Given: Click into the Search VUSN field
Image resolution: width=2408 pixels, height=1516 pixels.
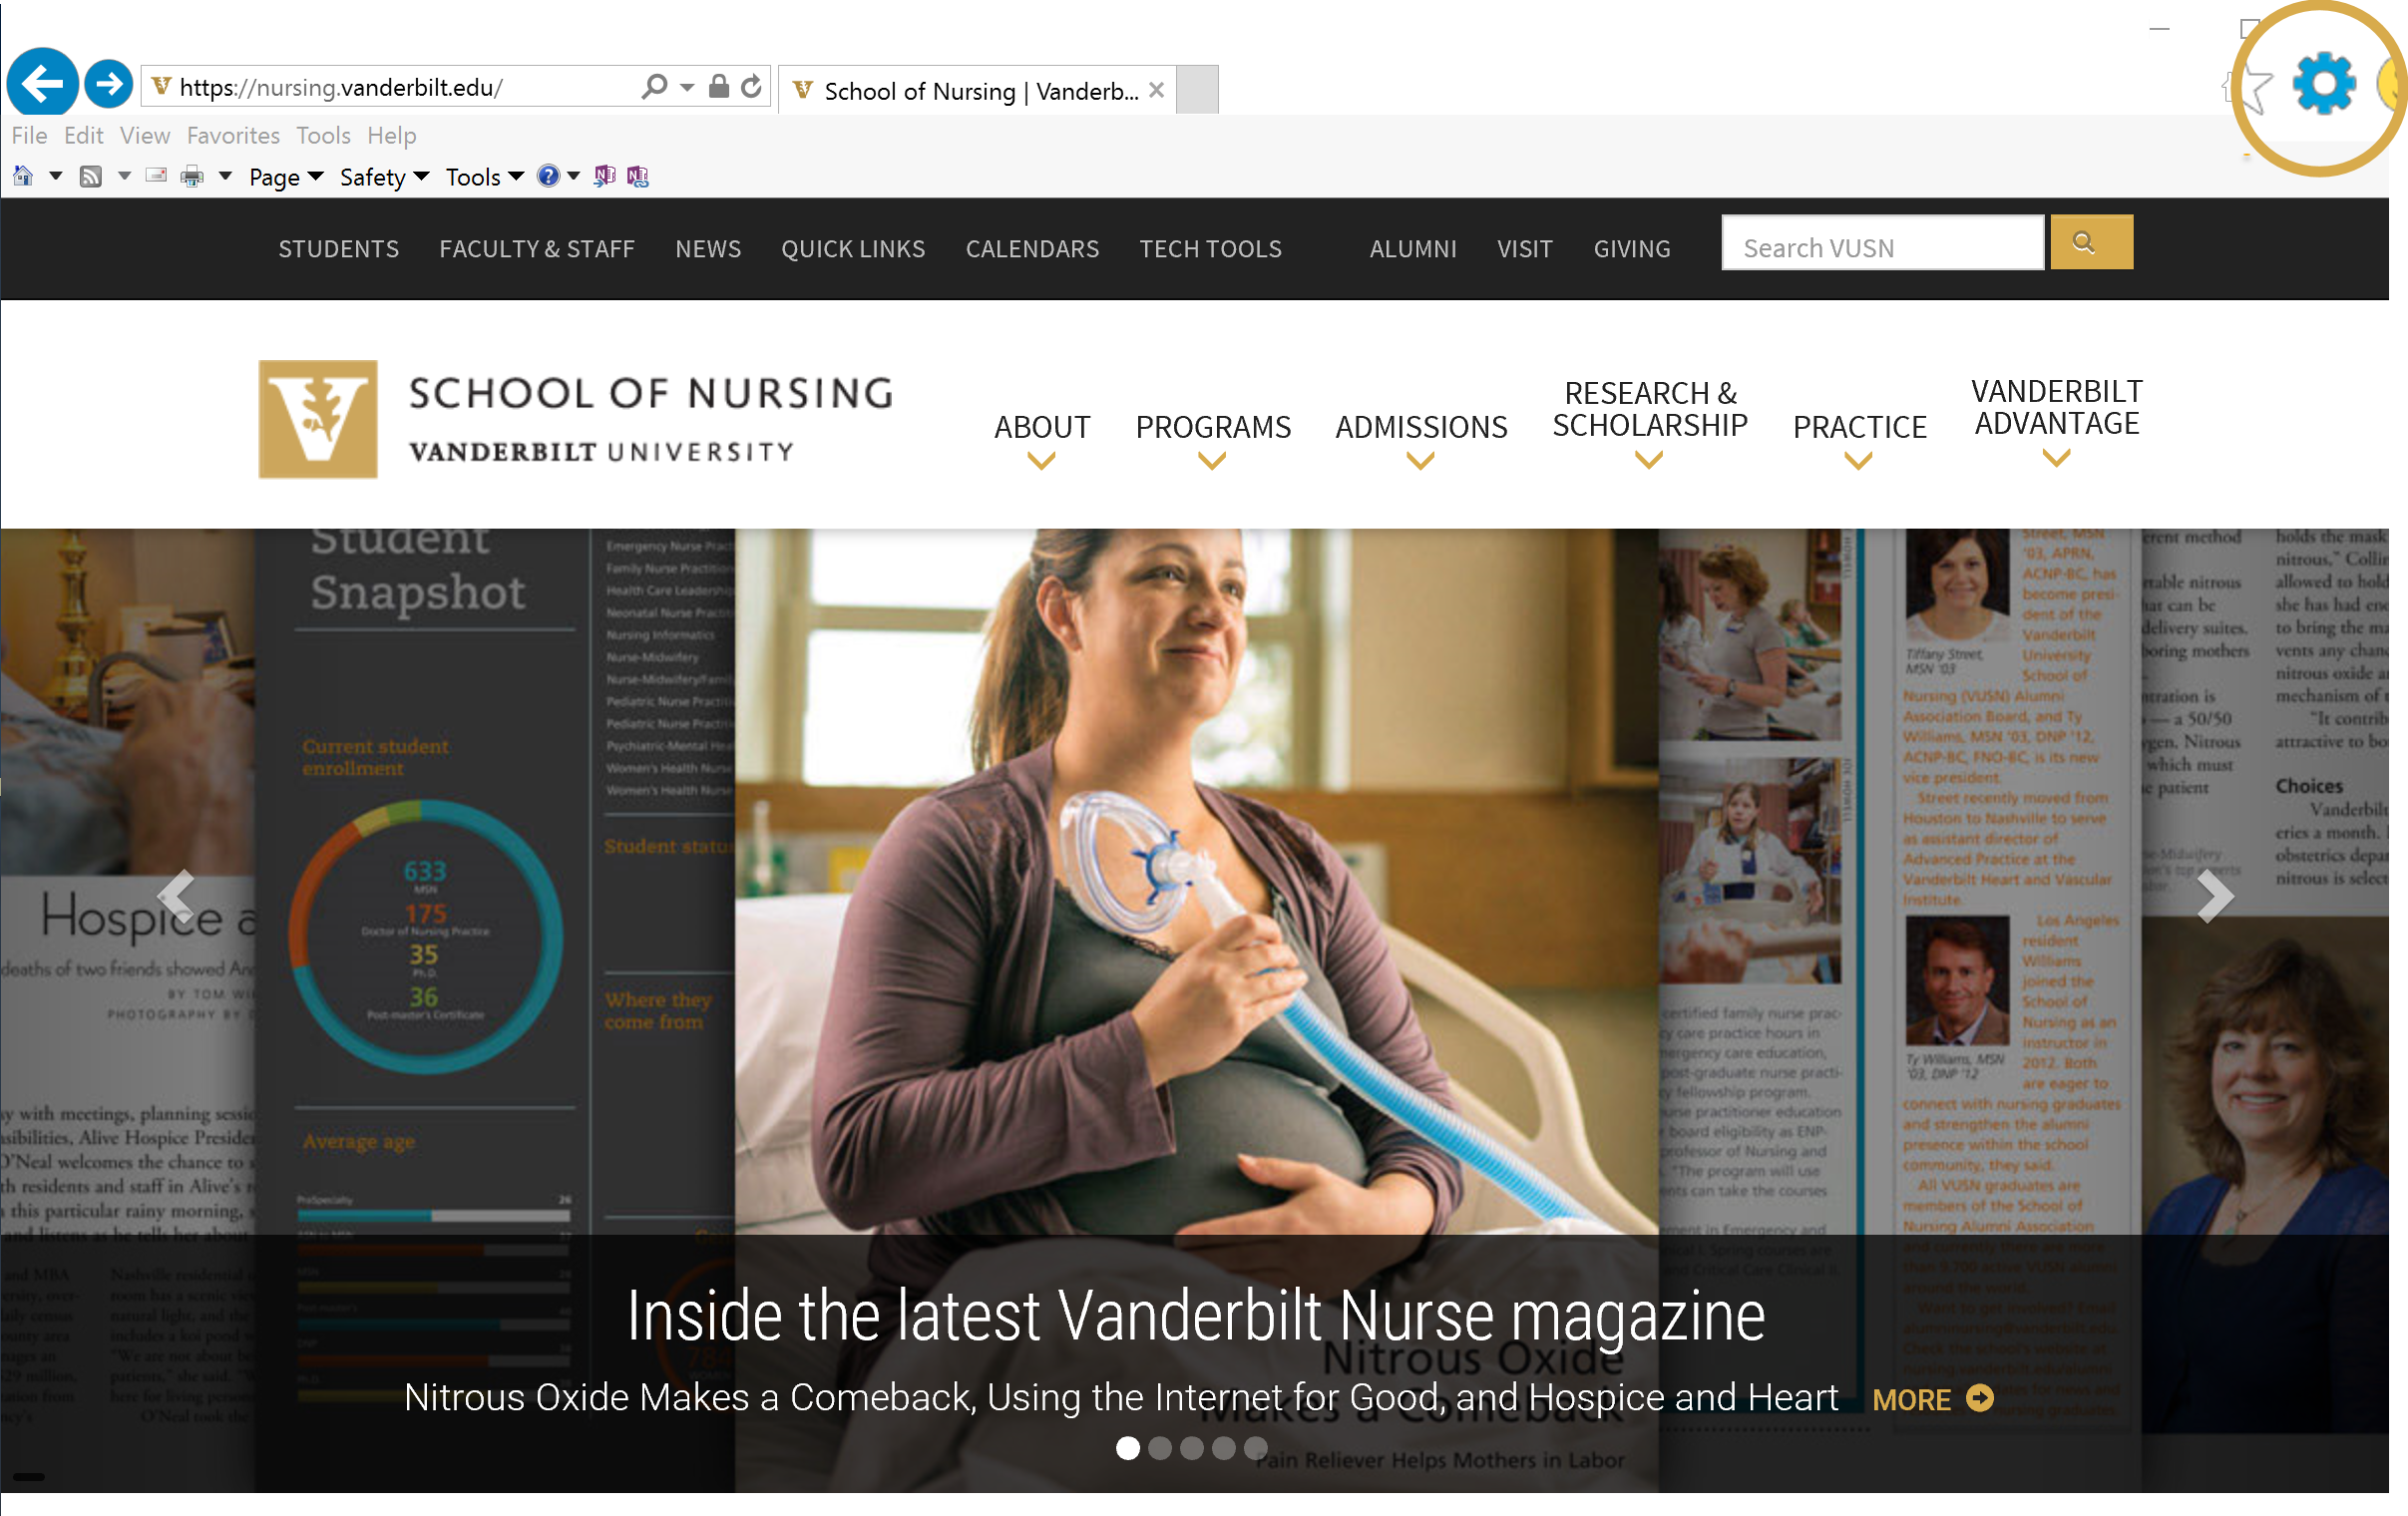Looking at the screenshot, I should tap(1882, 243).
